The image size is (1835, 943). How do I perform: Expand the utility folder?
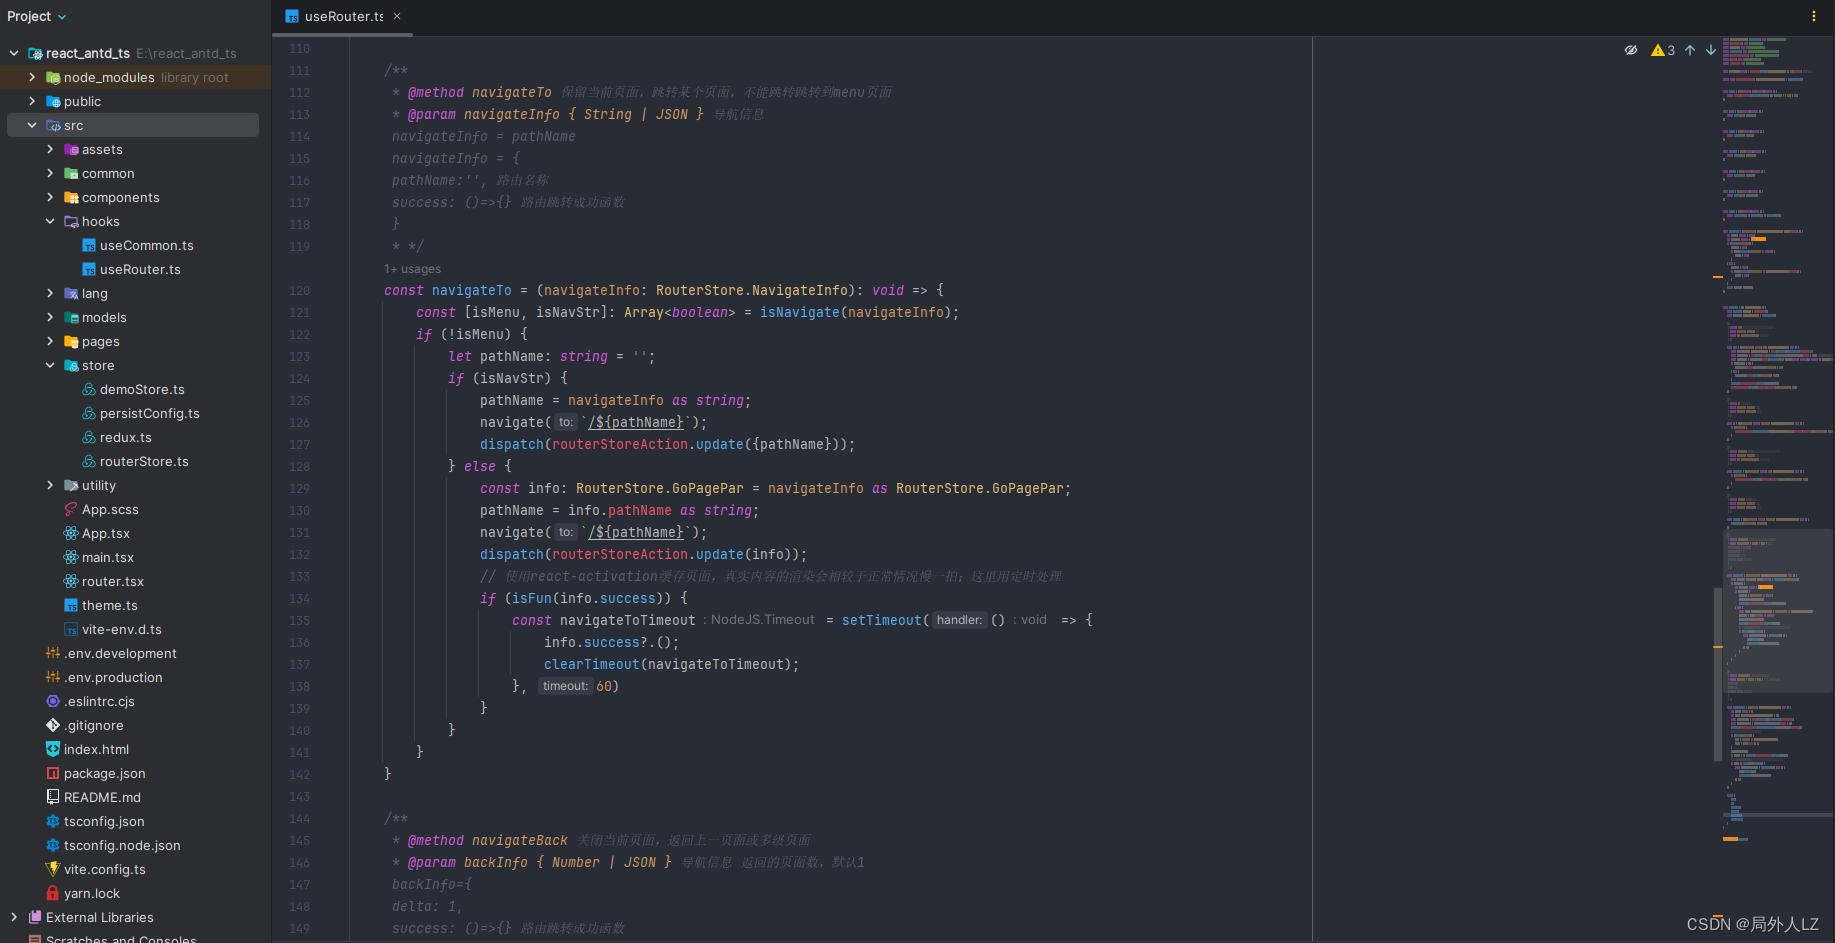click(x=50, y=485)
